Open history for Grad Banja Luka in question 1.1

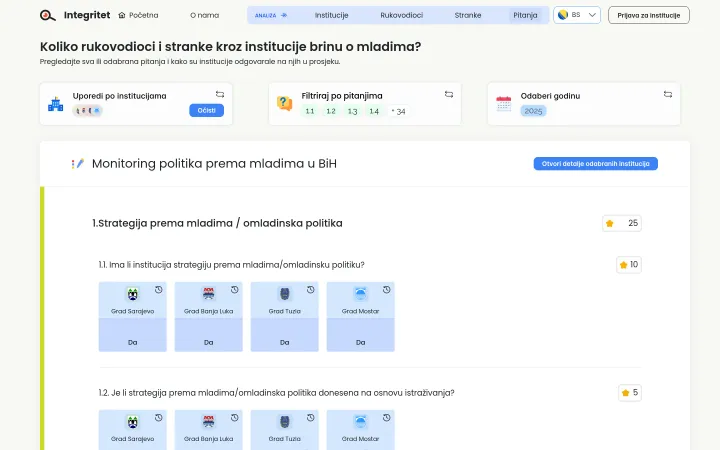coord(235,290)
